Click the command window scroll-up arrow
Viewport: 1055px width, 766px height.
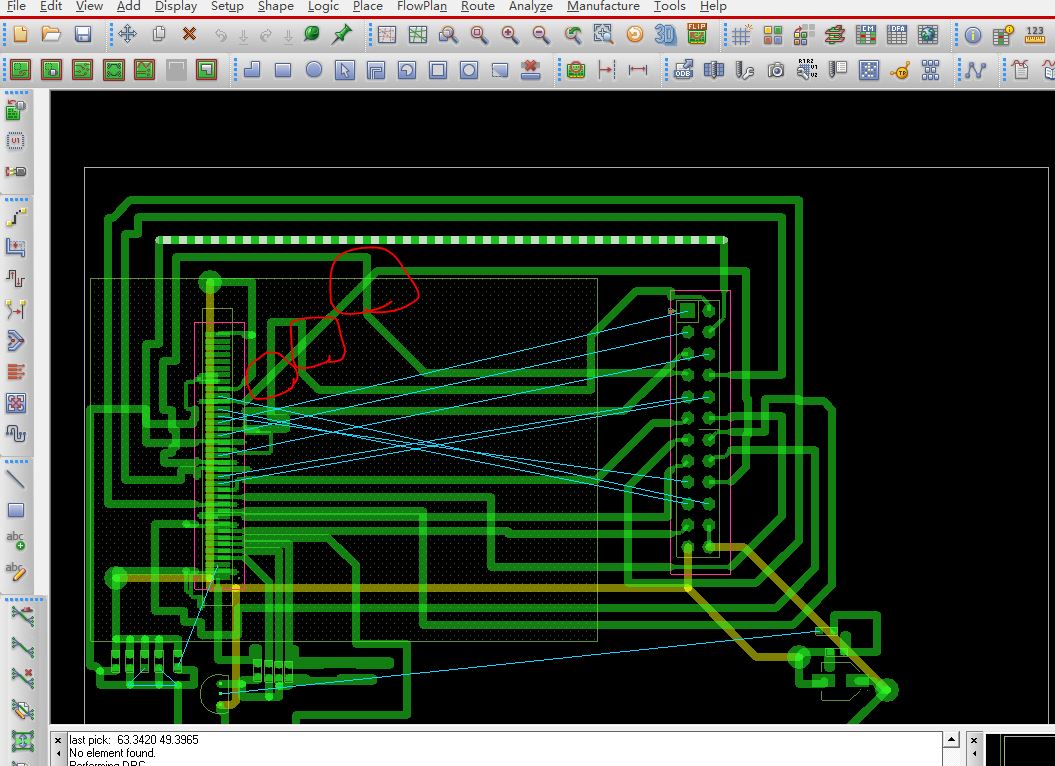[x=951, y=740]
